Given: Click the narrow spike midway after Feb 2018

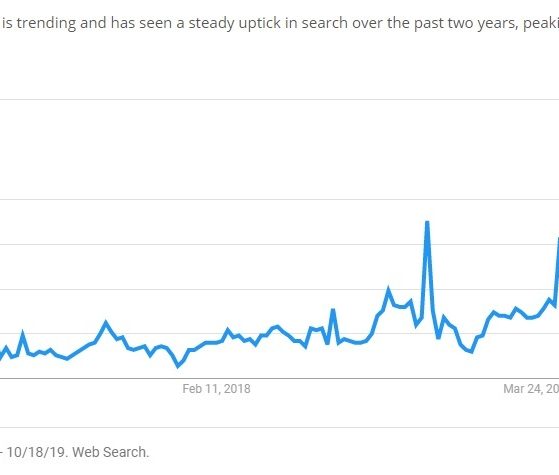Looking at the screenshot, I should [333, 310].
